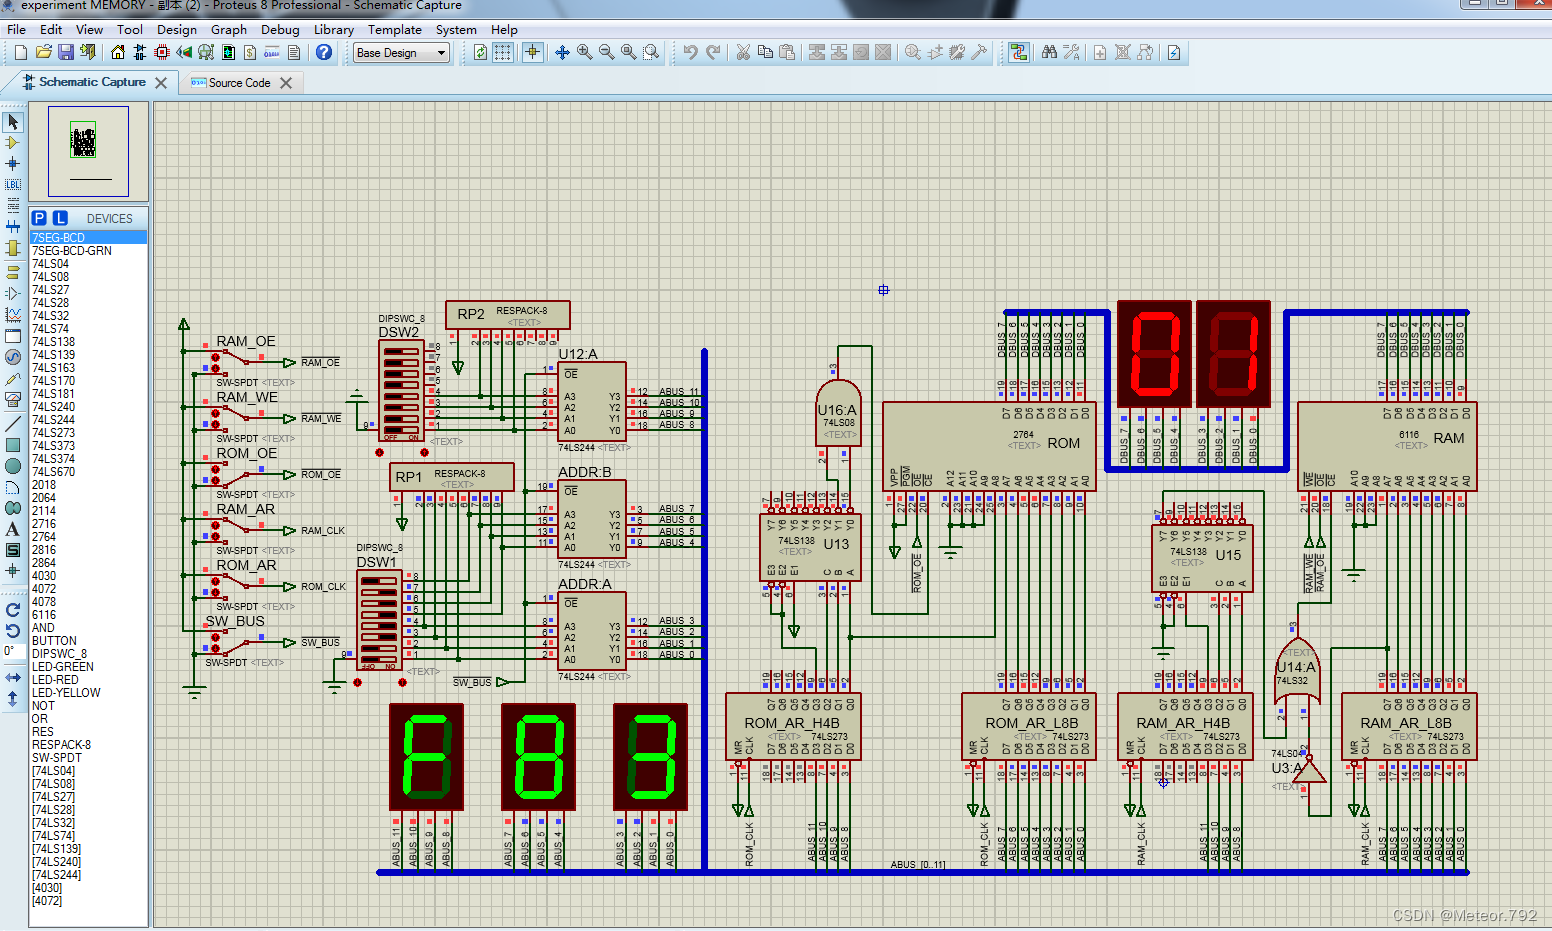Click the overview window schematic thumbnail

[x=88, y=151]
